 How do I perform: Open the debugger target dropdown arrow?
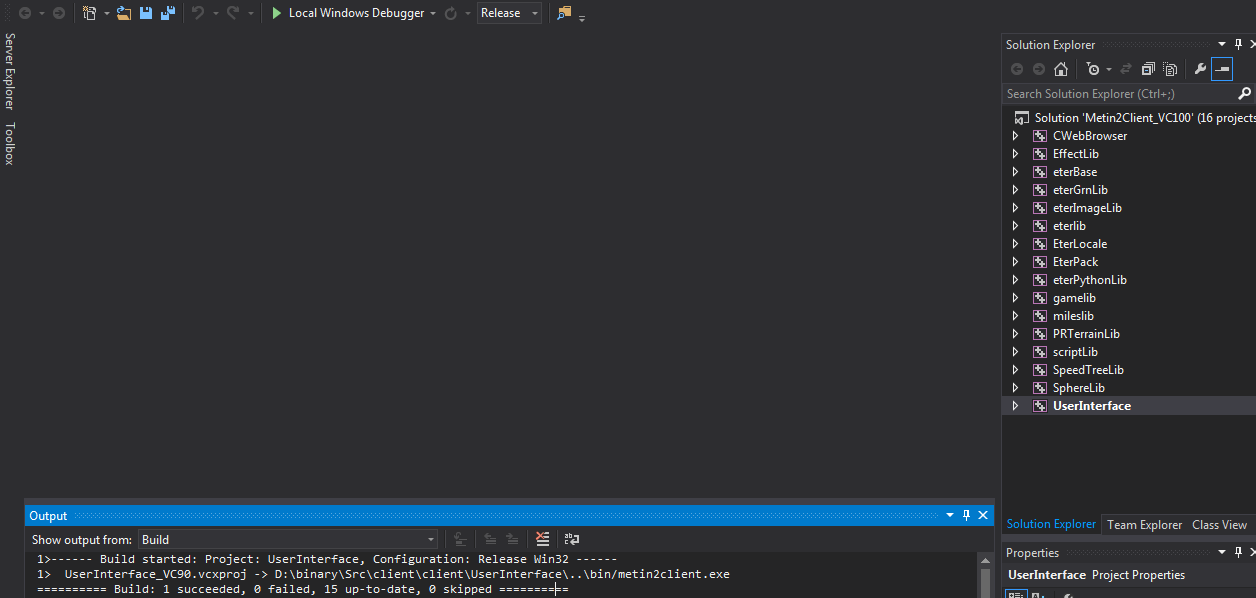click(433, 13)
